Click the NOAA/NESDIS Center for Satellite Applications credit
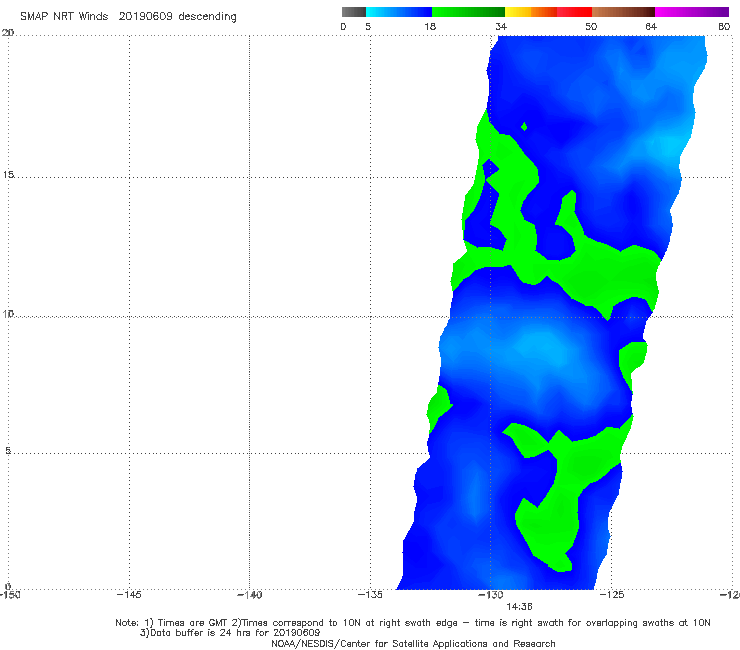Screen dimensions: 740x650 coord(413,644)
